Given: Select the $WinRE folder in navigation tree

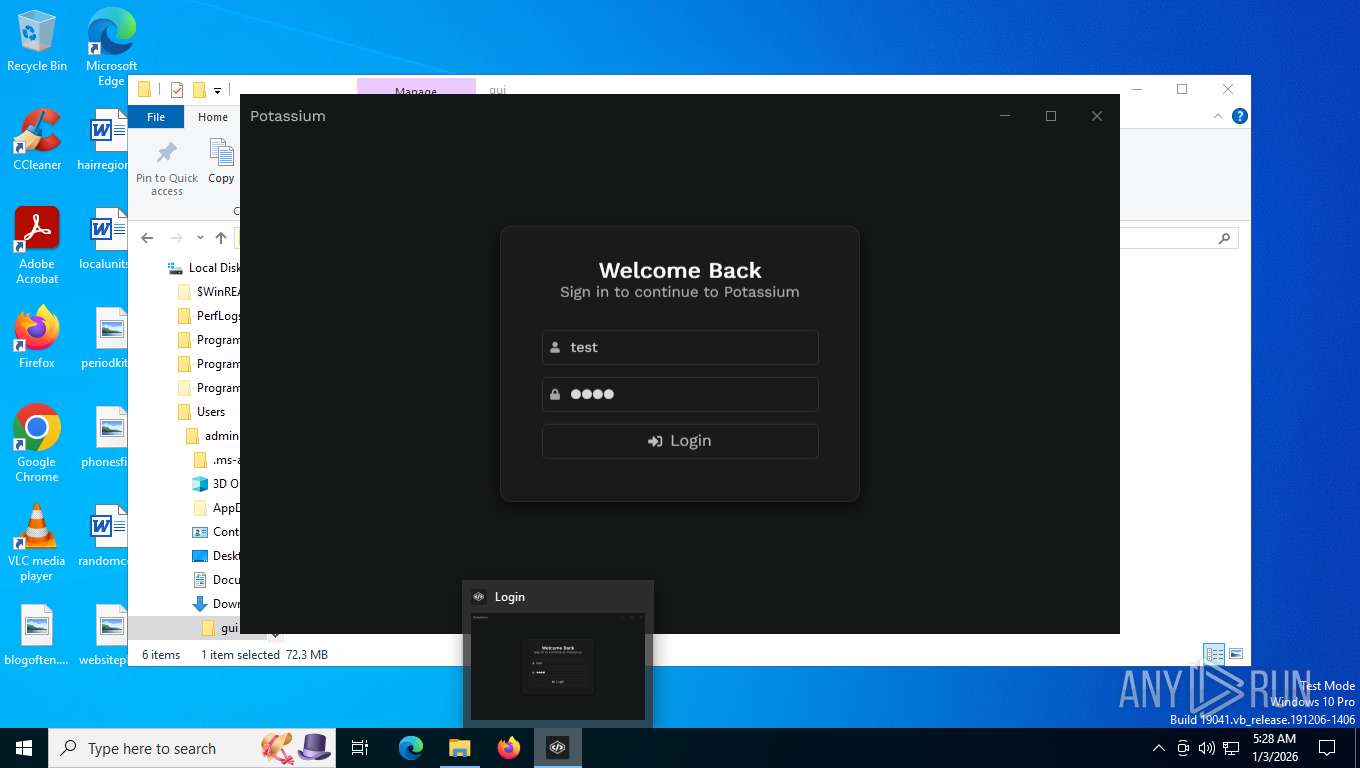Looking at the screenshot, I should click(209, 292).
